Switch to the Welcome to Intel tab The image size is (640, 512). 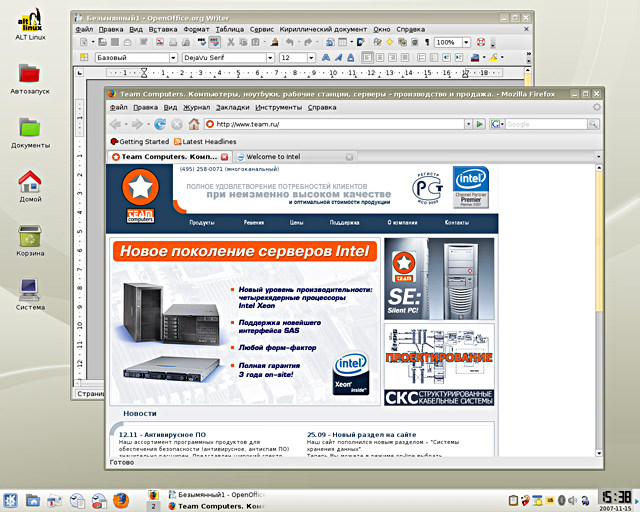273,157
